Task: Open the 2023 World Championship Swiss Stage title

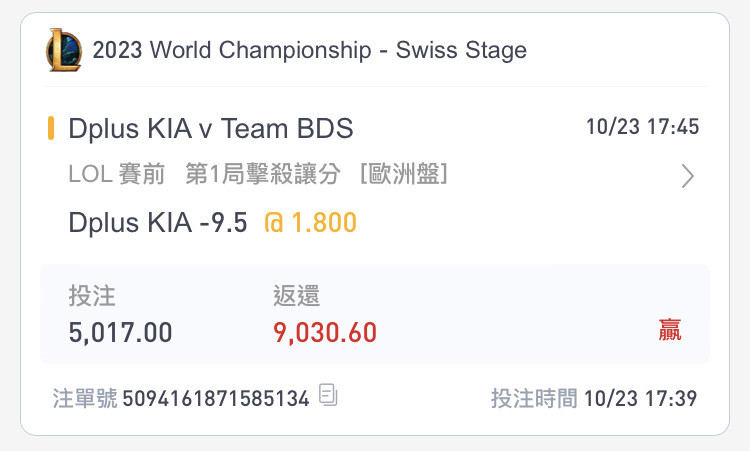Action: pyautogui.click(x=309, y=50)
